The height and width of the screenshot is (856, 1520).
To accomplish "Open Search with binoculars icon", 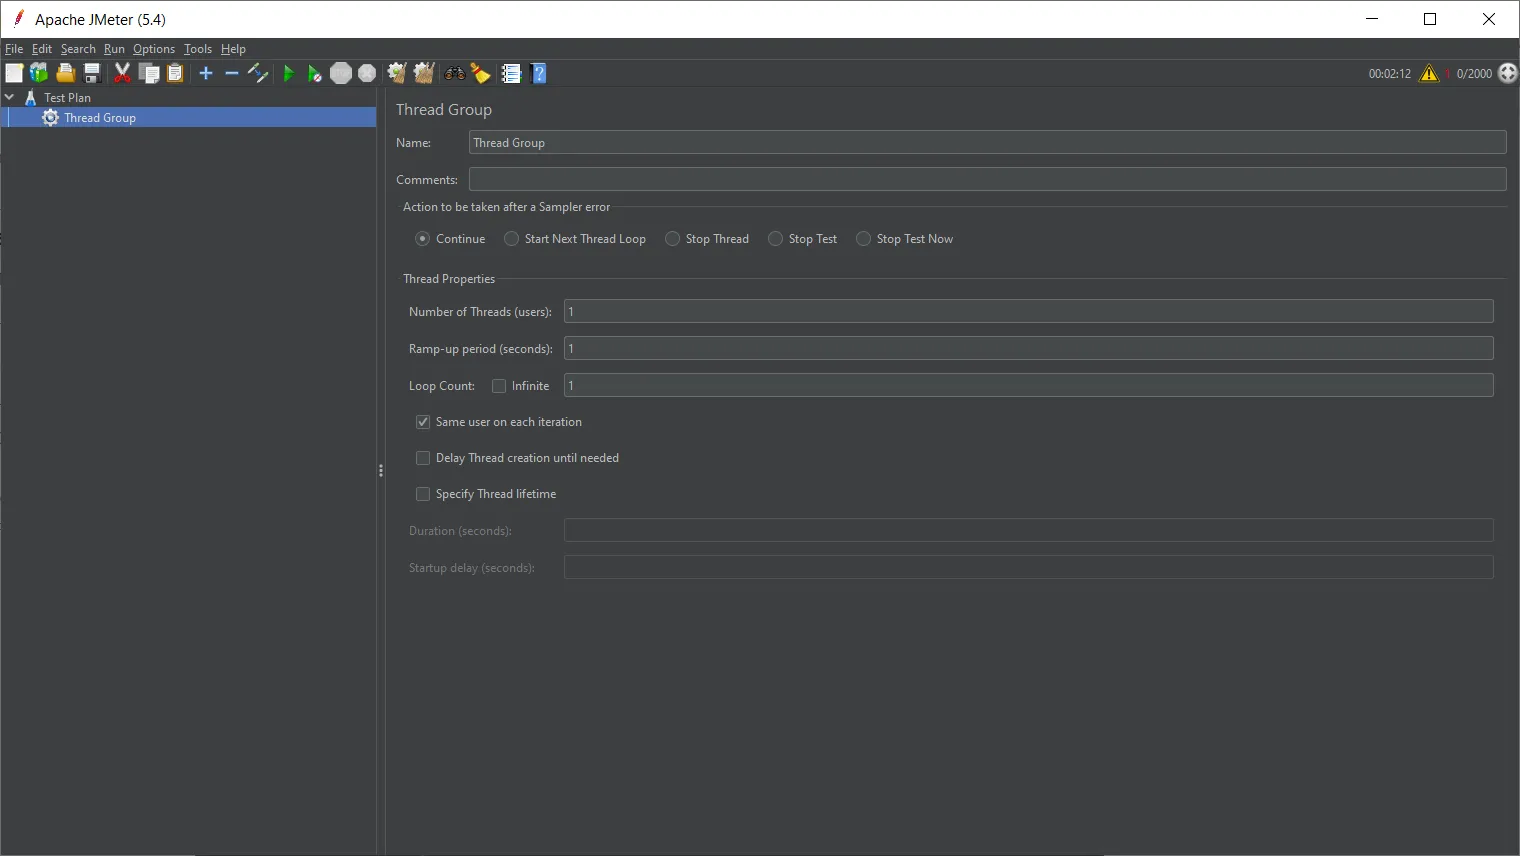I will 455,73.
